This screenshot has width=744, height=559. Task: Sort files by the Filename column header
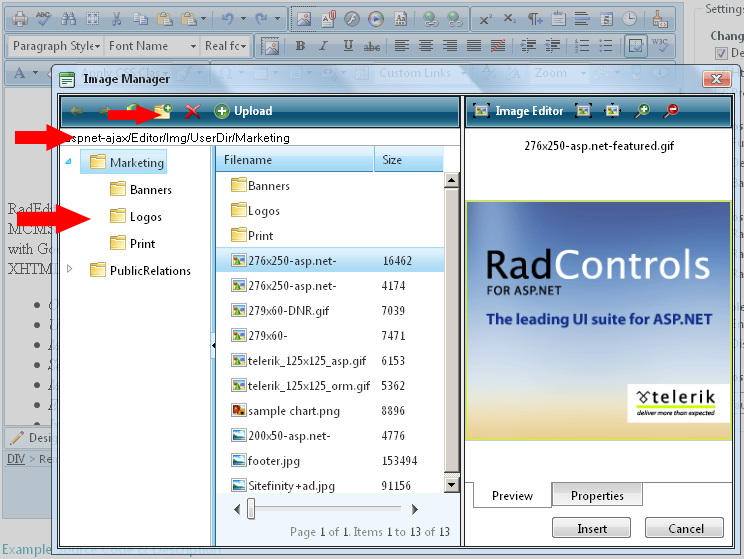pos(295,160)
